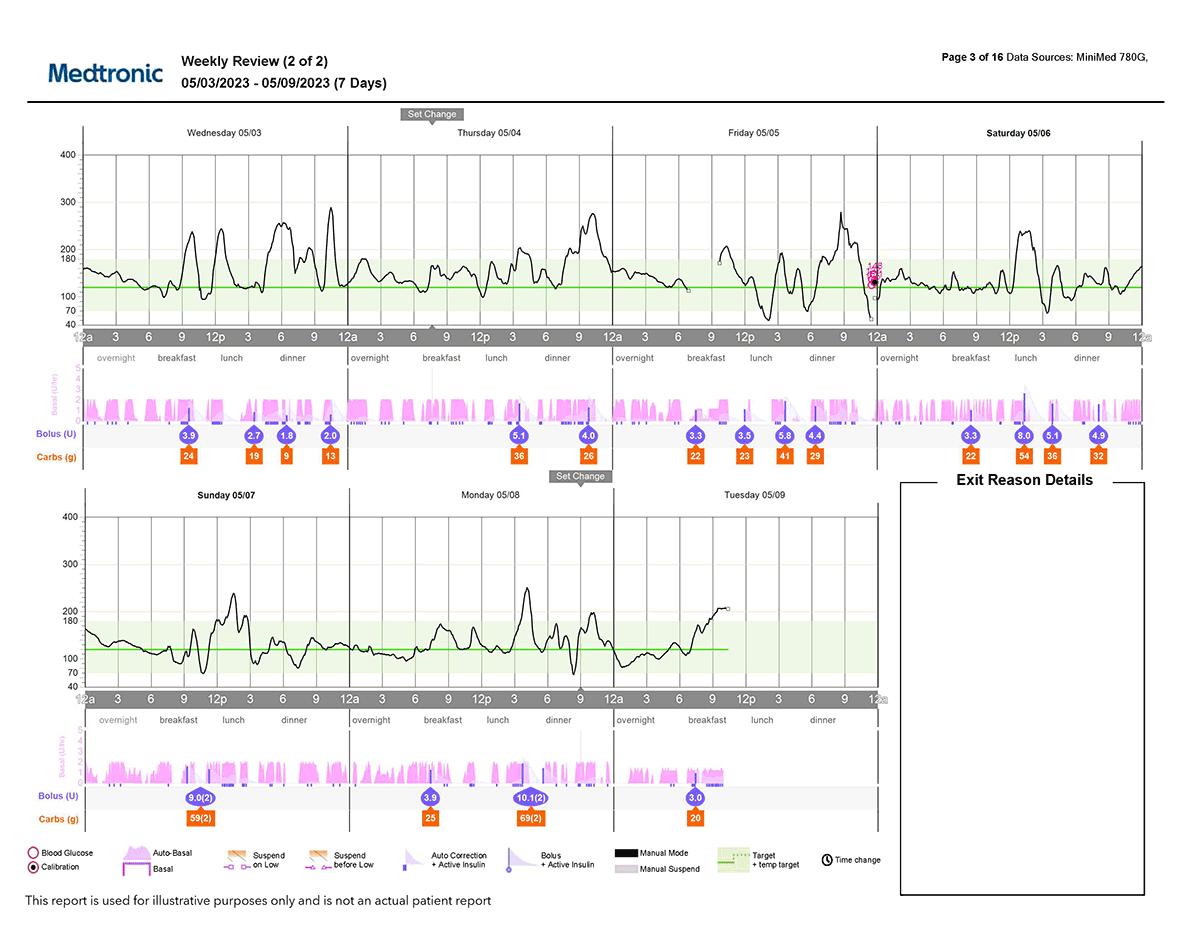Click the 2.0 U bolus bubble

[330, 436]
